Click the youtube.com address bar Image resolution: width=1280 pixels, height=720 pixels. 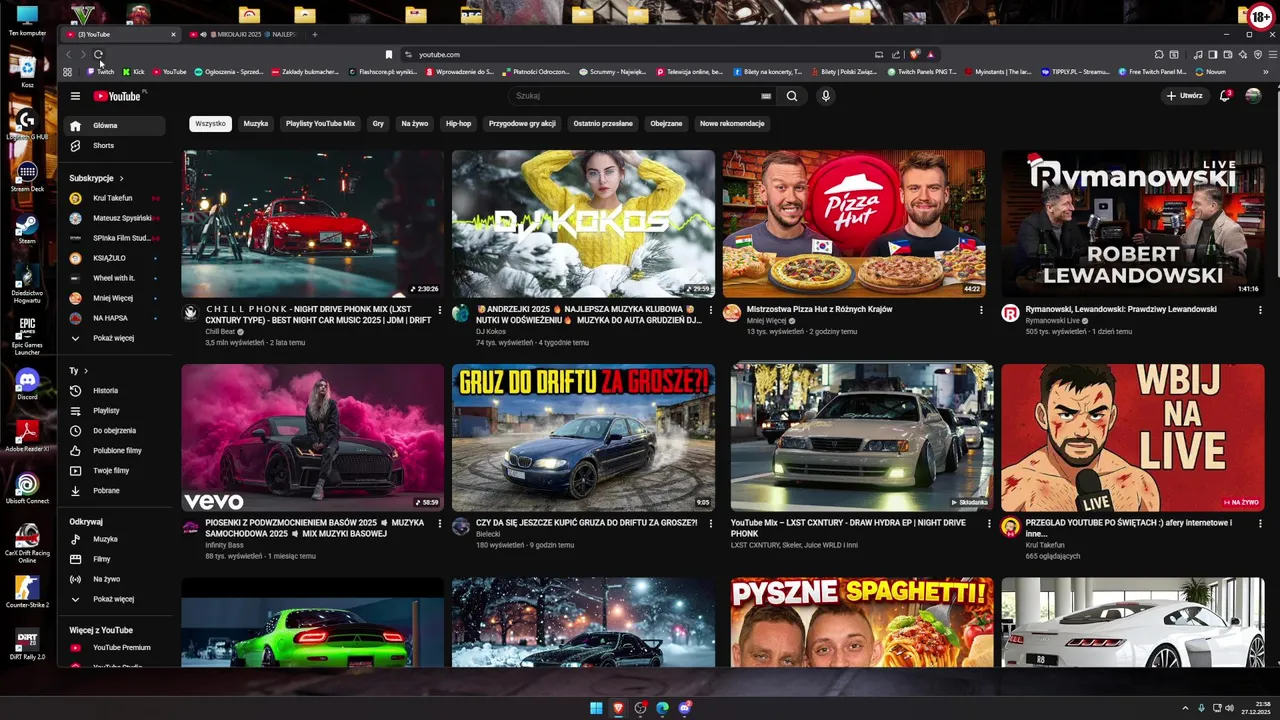pos(640,54)
